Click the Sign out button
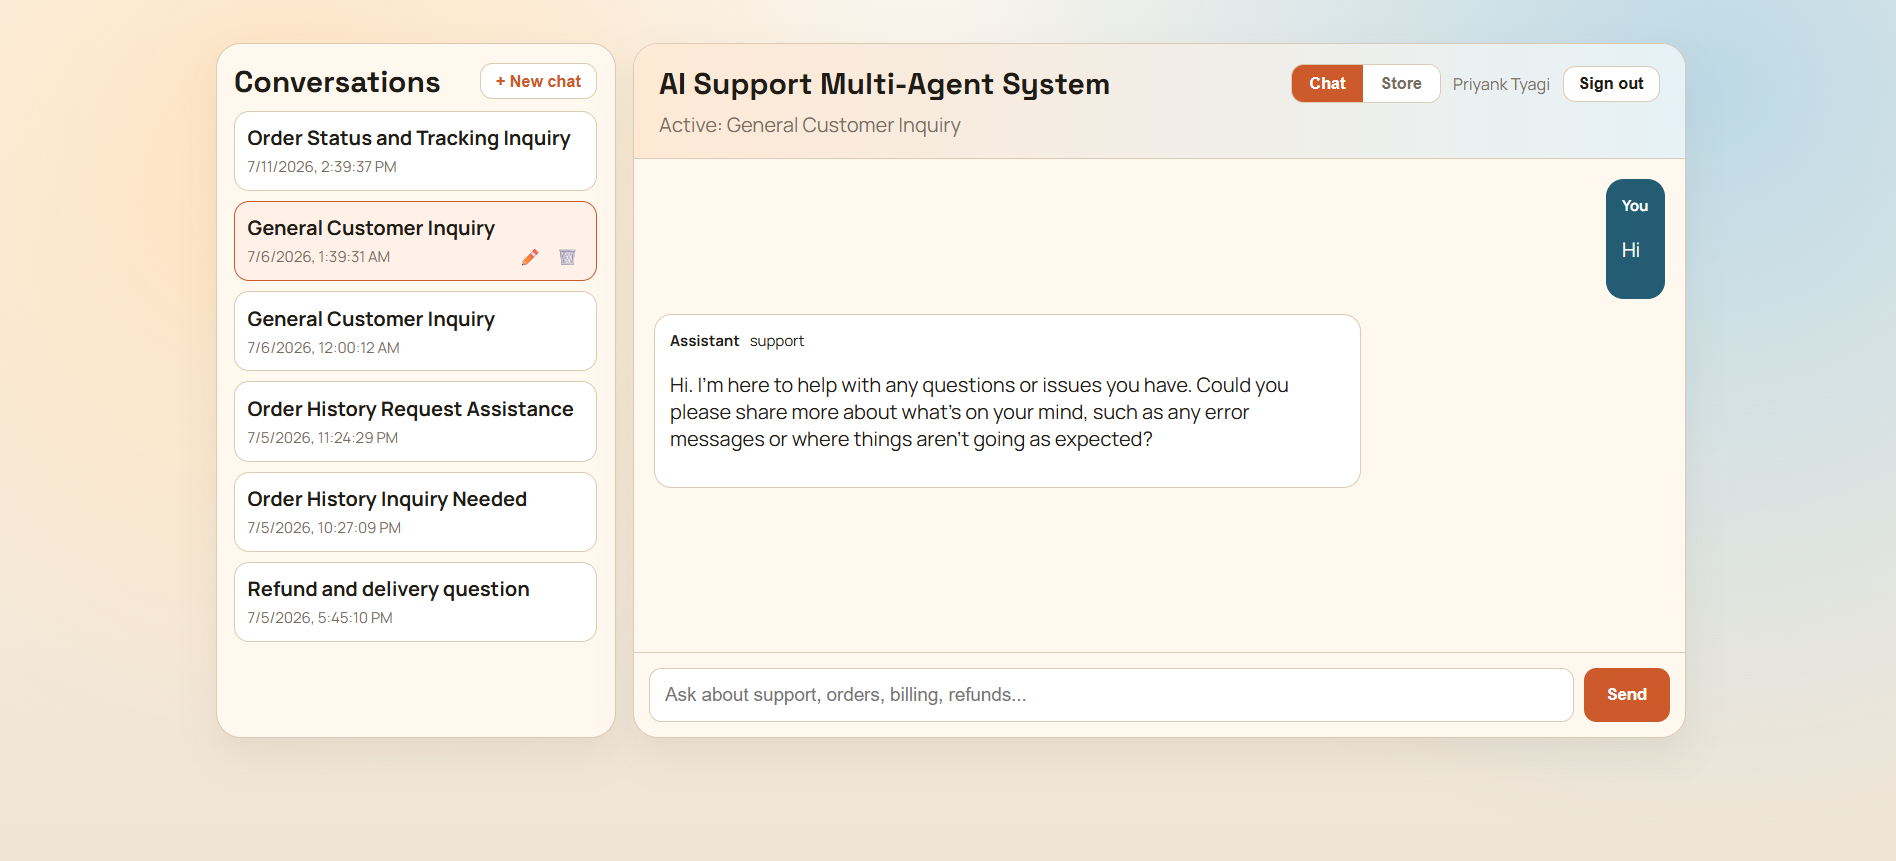This screenshot has width=1896, height=861. point(1611,84)
